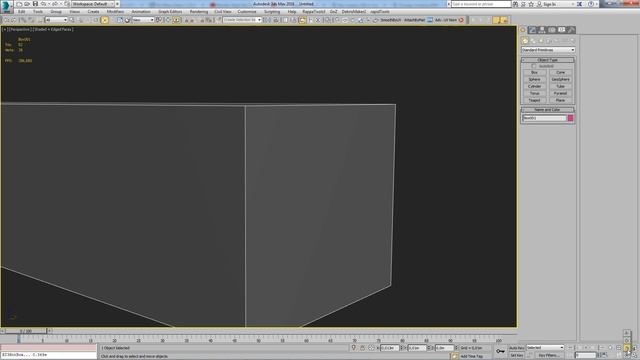The width and height of the screenshot is (640, 360).
Task: Click the 3ds Max application button
Action: pos(7,7)
